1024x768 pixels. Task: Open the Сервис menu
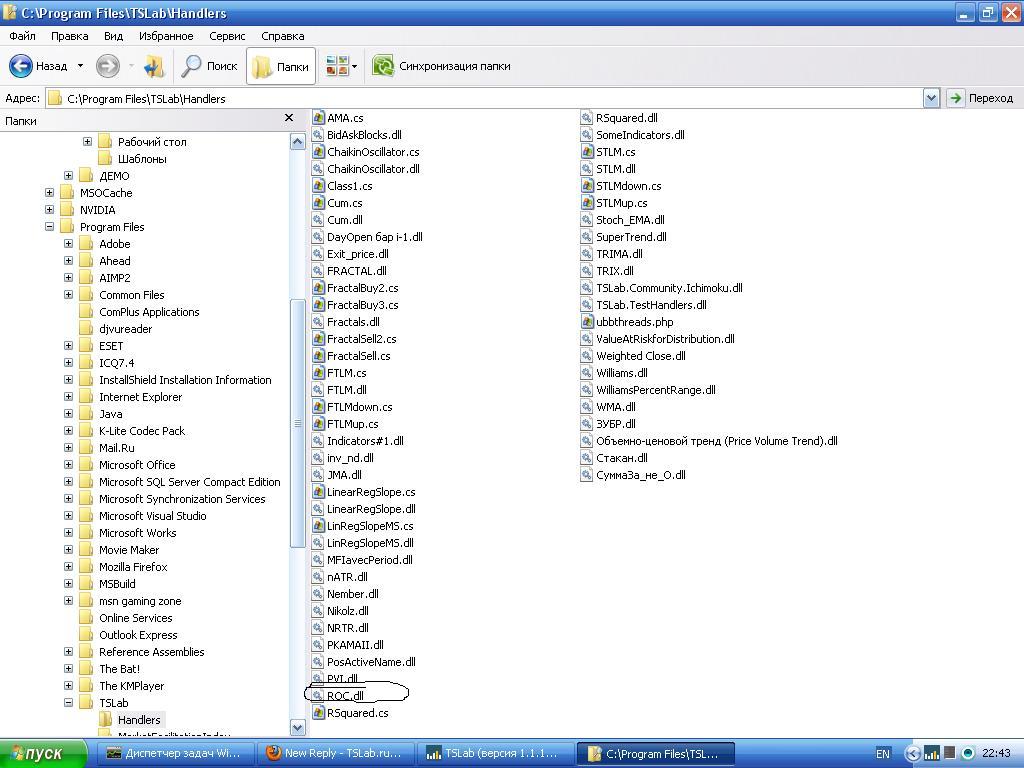coord(227,36)
